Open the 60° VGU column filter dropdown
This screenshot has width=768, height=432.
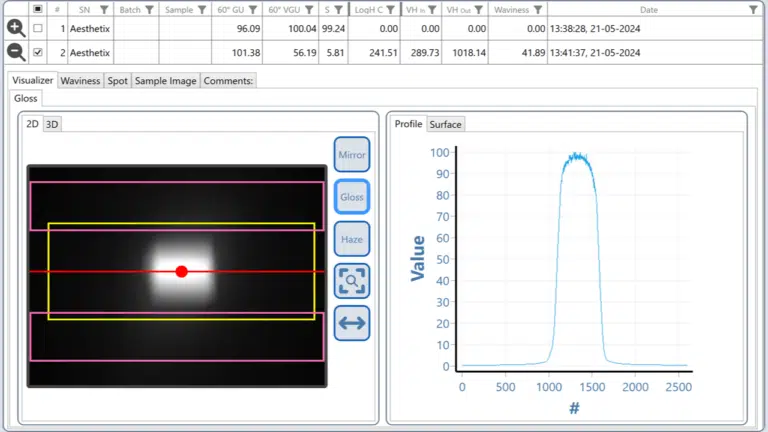(x=310, y=9)
